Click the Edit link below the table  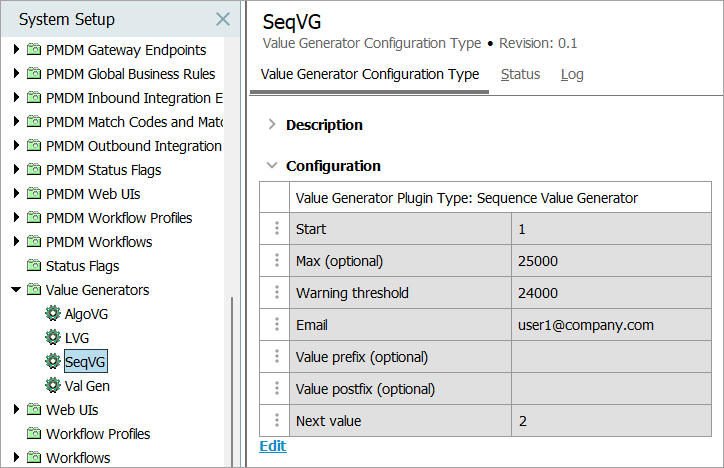(272, 446)
